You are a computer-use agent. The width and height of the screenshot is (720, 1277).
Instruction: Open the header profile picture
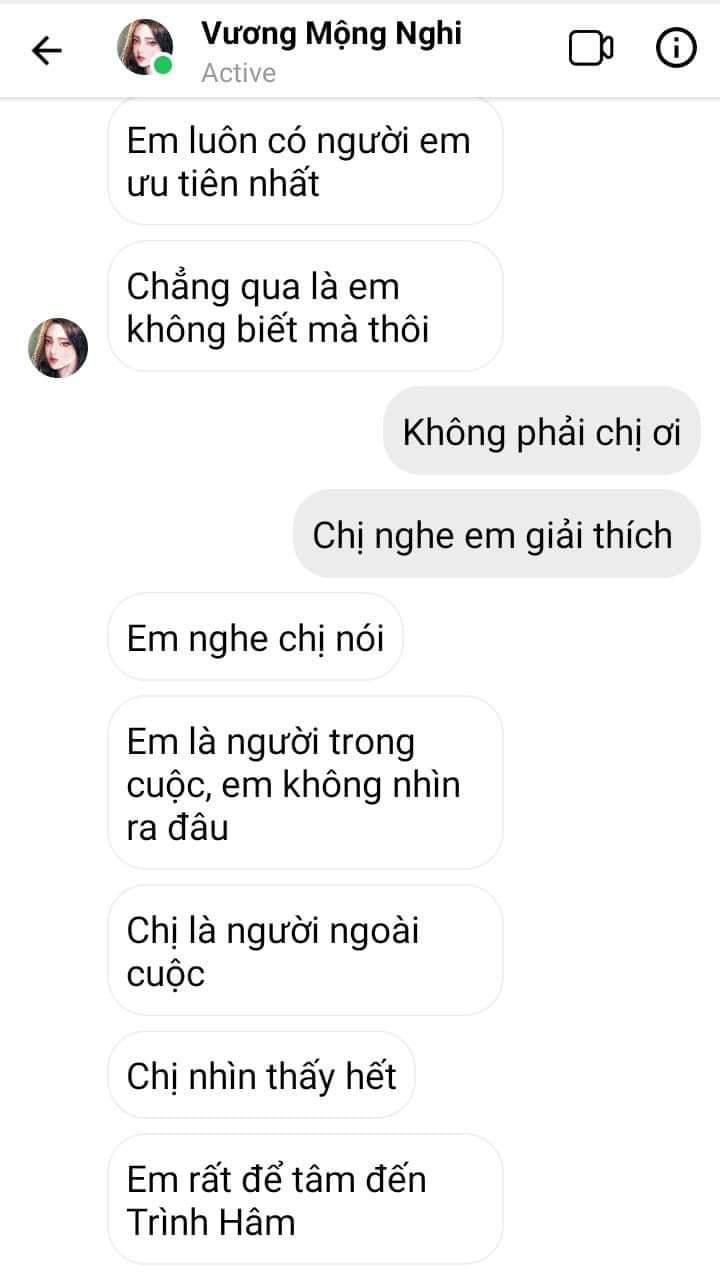pyautogui.click(x=145, y=47)
